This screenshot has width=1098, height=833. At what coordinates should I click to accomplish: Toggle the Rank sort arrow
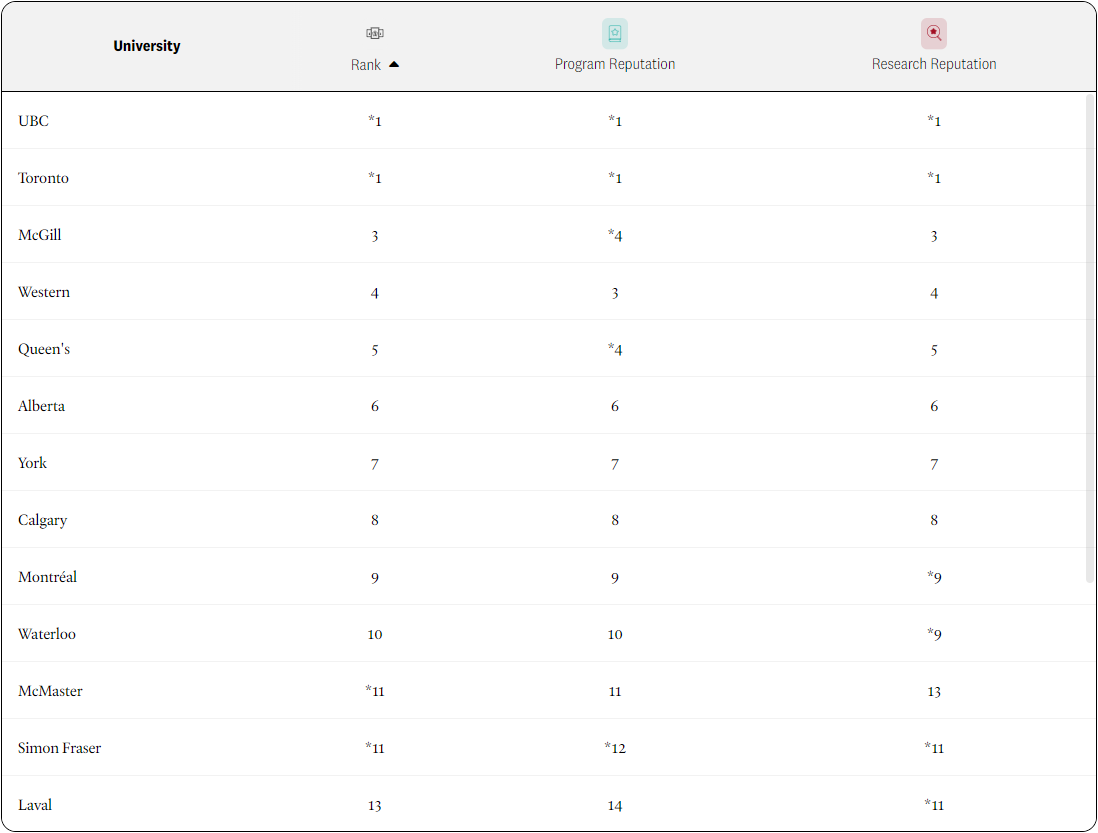[x=394, y=64]
